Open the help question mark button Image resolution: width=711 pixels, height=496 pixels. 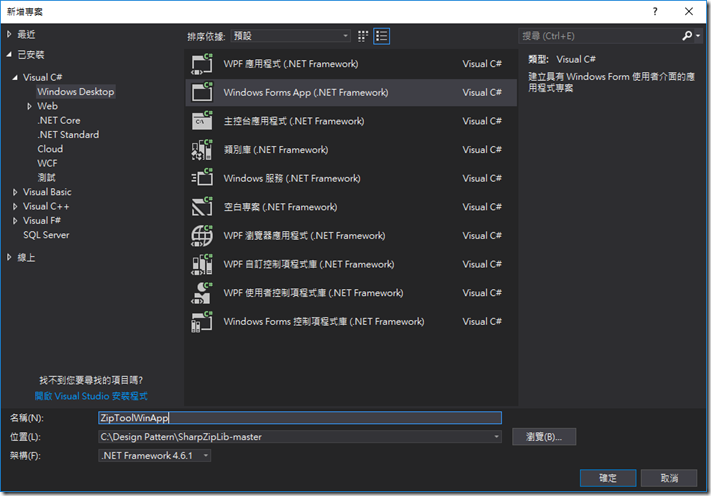(x=655, y=12)
